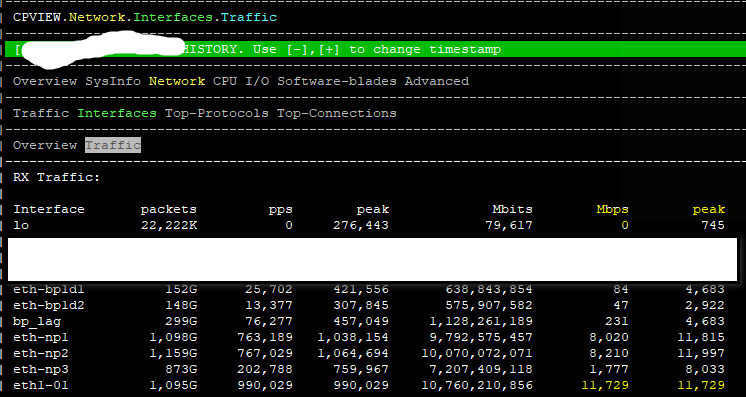Select the Network menu tab
Image resolution: width=746 pixels, height=397 pixels.
[177, 81]
